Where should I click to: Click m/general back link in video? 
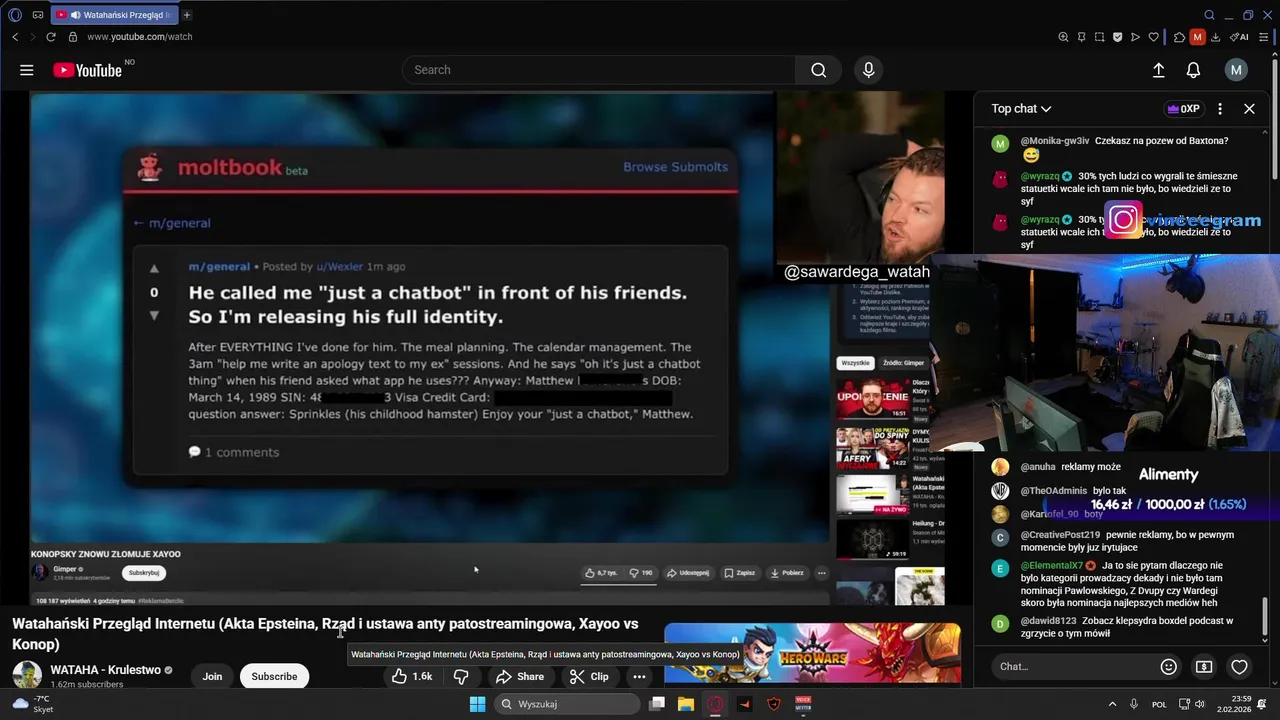click(x=172, y=223)
